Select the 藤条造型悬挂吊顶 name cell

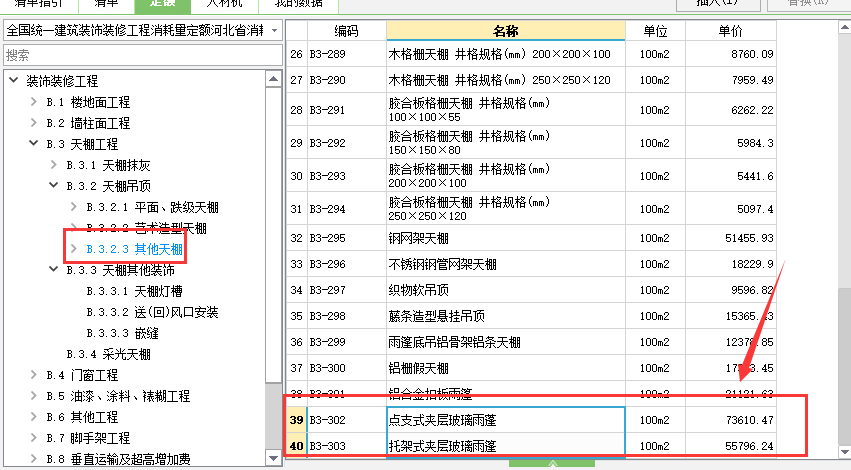(506, 316)
